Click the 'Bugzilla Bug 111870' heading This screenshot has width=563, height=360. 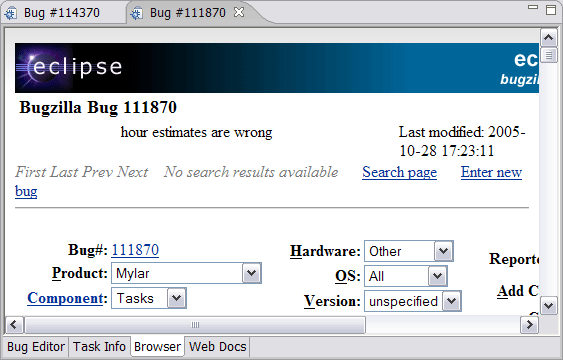(98, 107)
